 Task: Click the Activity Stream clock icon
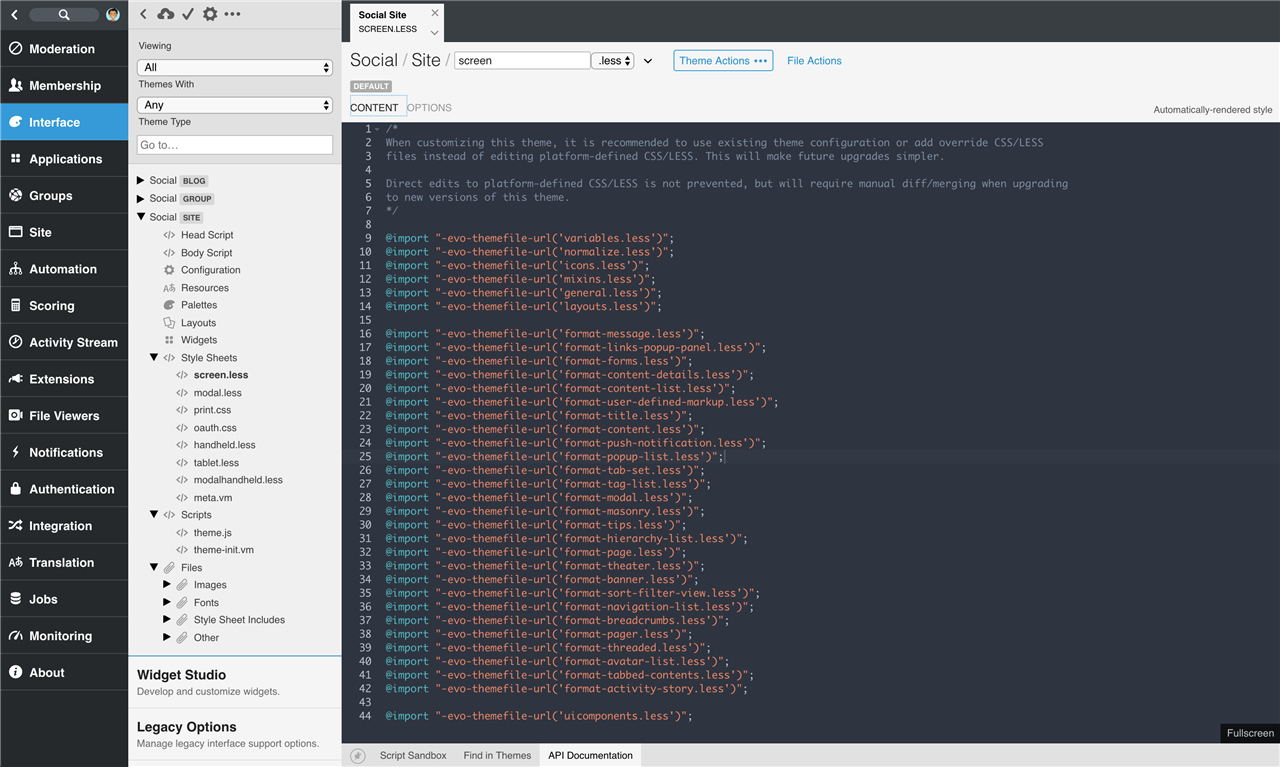15,342
